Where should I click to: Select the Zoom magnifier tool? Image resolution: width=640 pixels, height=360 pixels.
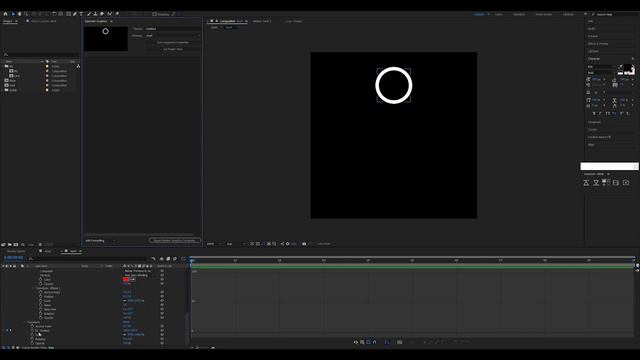point(26,14)
